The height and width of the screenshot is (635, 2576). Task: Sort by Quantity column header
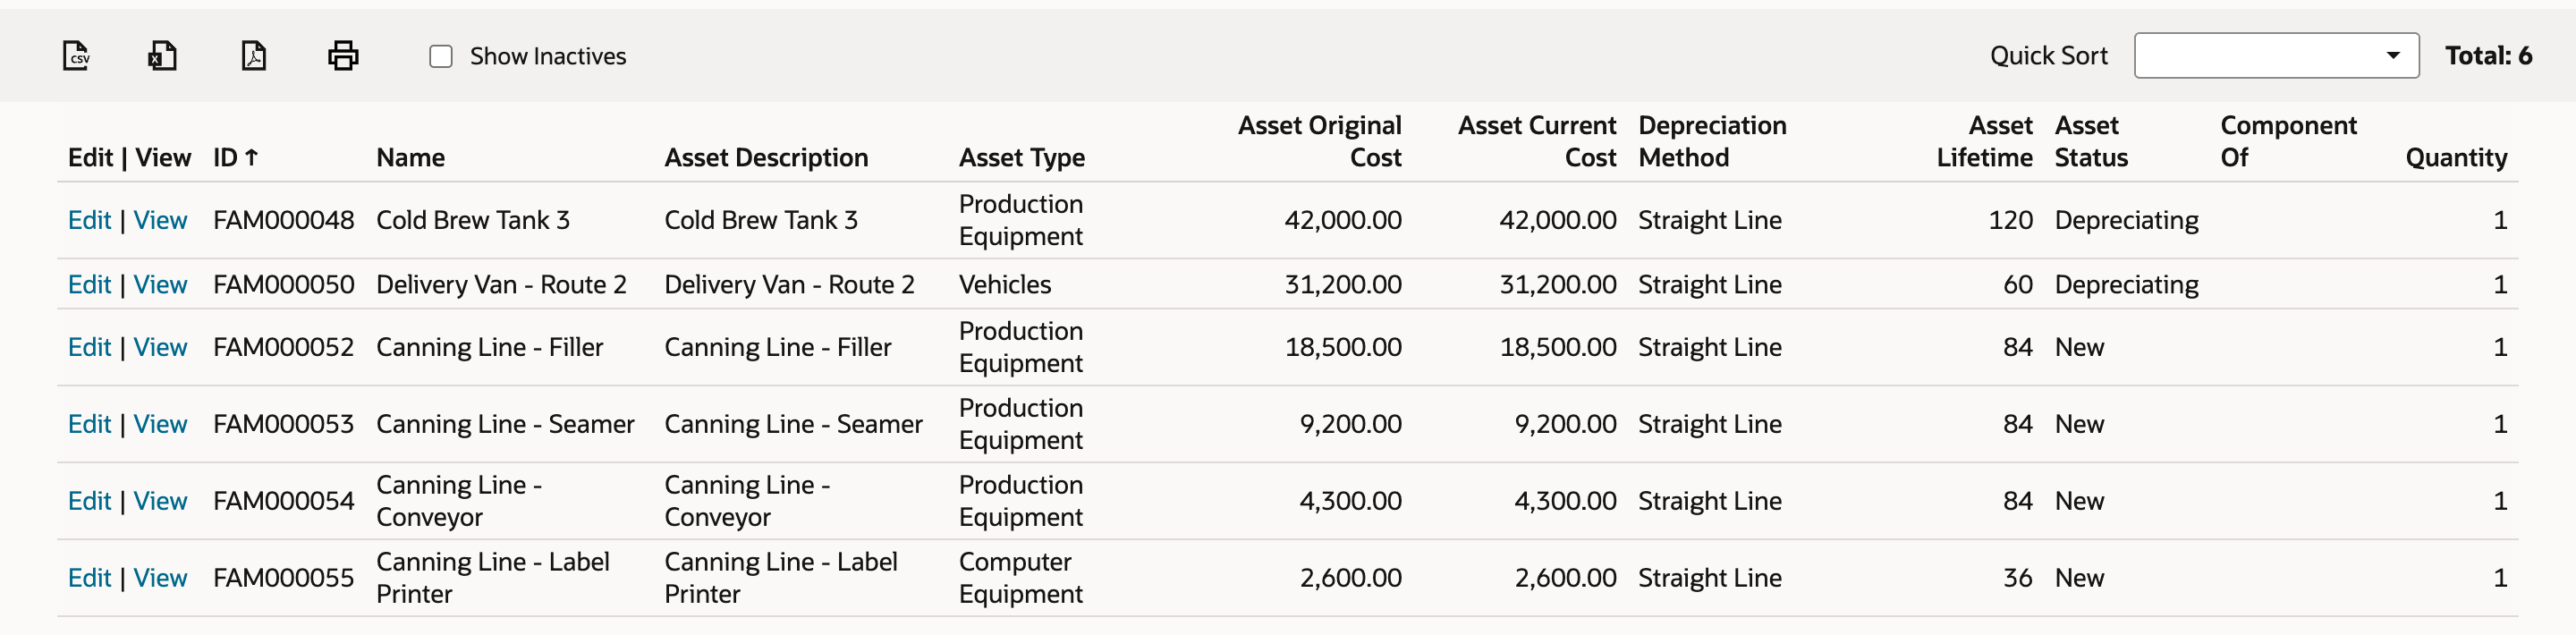[x=2456, y=157]
